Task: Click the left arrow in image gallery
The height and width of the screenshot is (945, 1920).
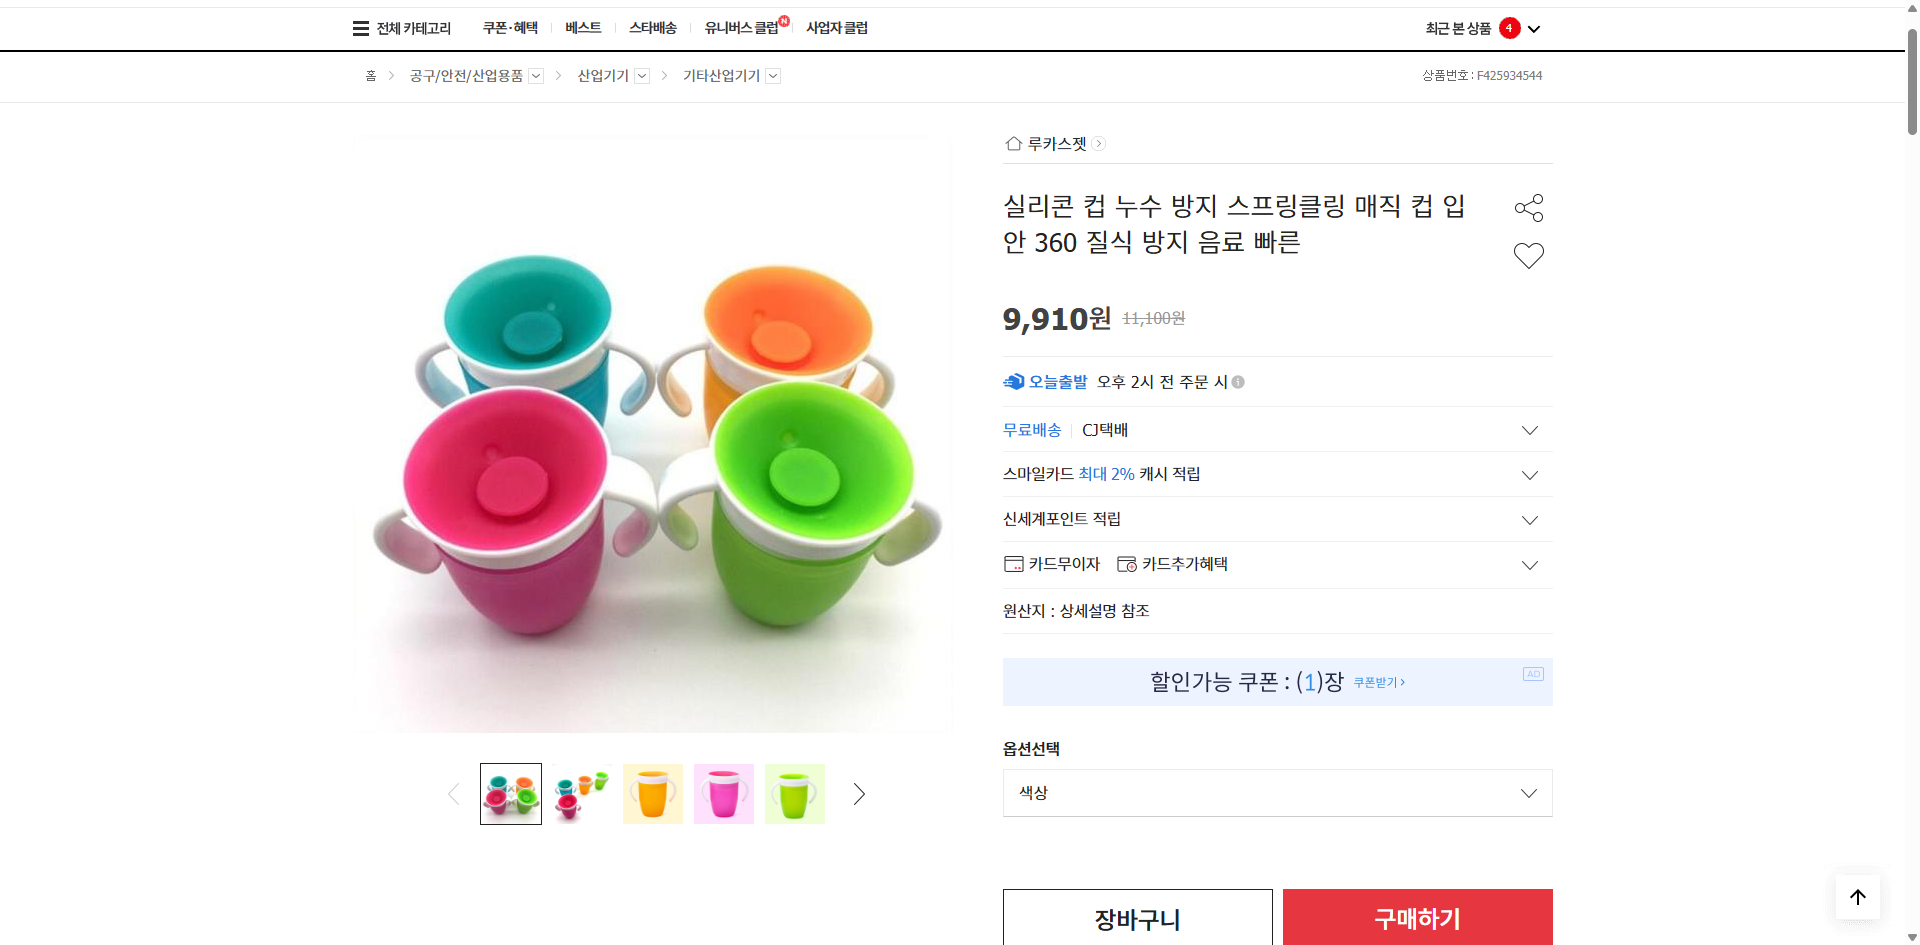Action: tap(452, 793)
